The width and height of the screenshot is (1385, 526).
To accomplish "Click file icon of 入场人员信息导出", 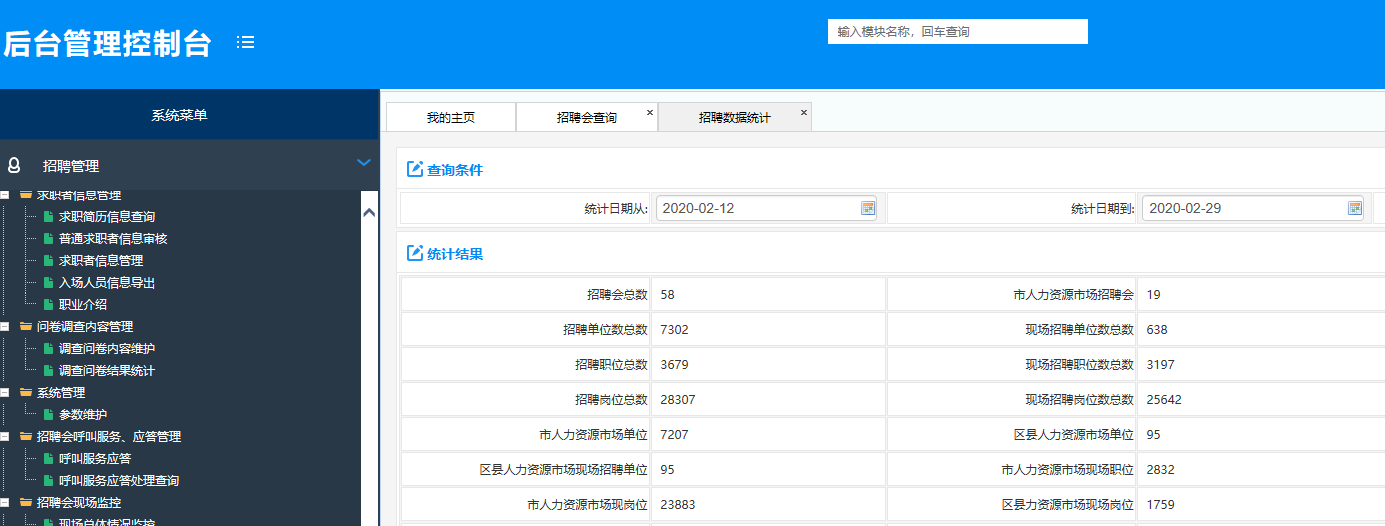I will coord(48,282).
